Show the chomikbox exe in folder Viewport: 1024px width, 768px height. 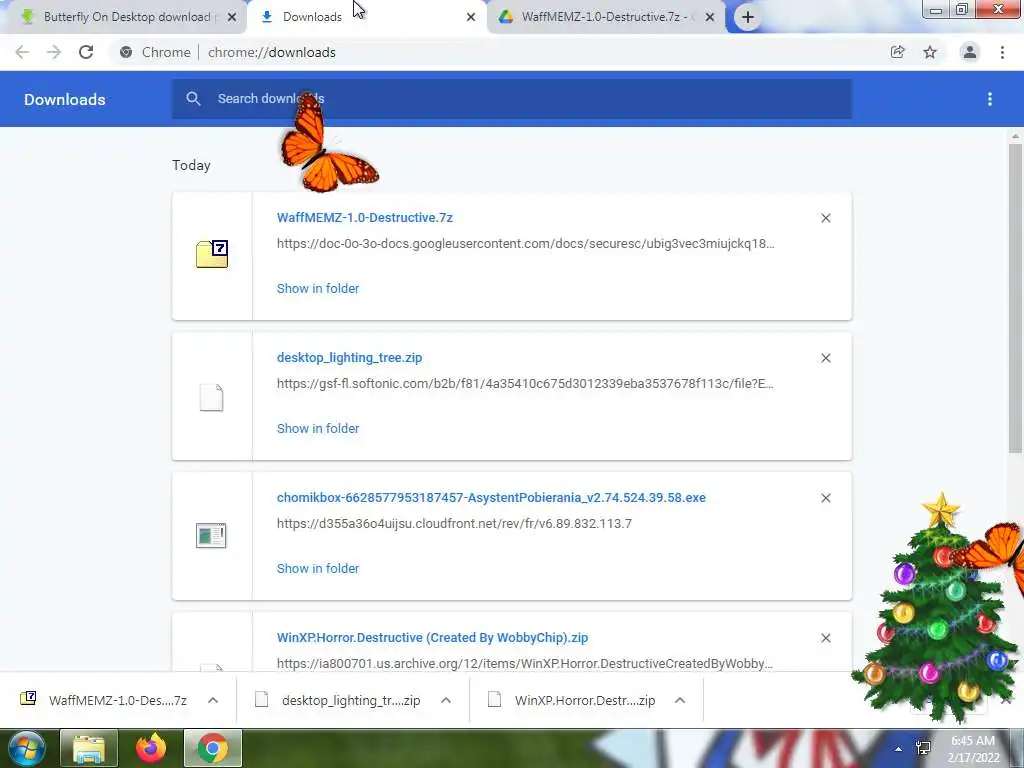pyautogui.click(x=317, y=568)
